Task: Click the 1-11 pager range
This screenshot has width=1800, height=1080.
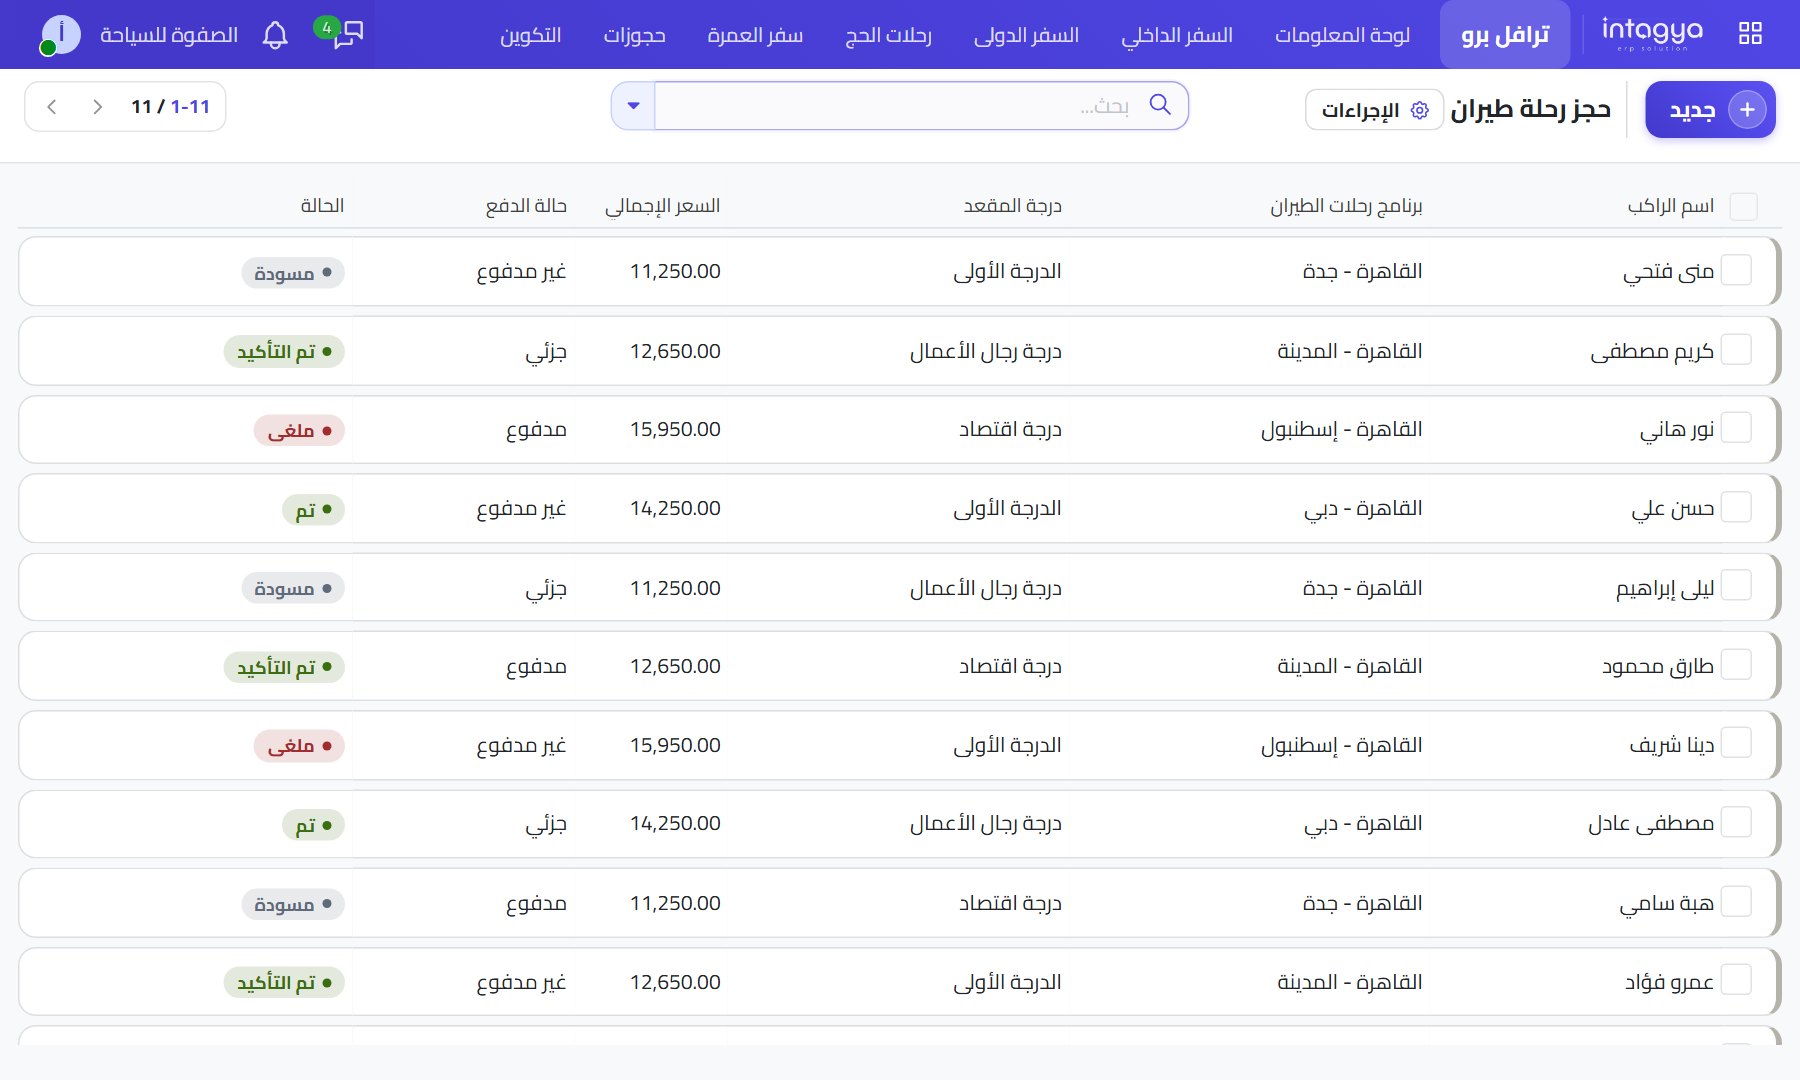Action: click(x=190, y=106)
